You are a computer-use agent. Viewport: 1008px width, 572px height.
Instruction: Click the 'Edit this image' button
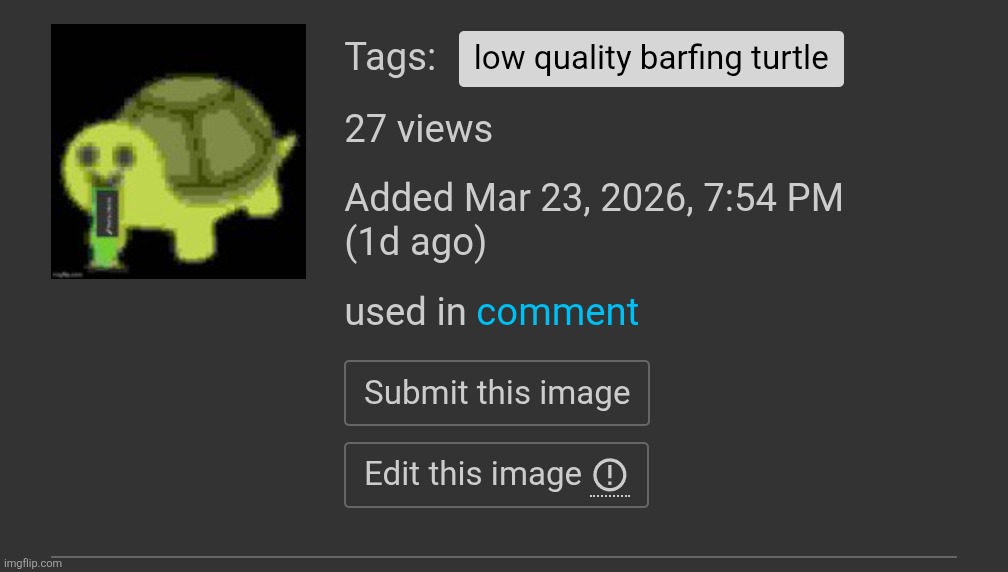pyautogui.click(x=496, y=475)
